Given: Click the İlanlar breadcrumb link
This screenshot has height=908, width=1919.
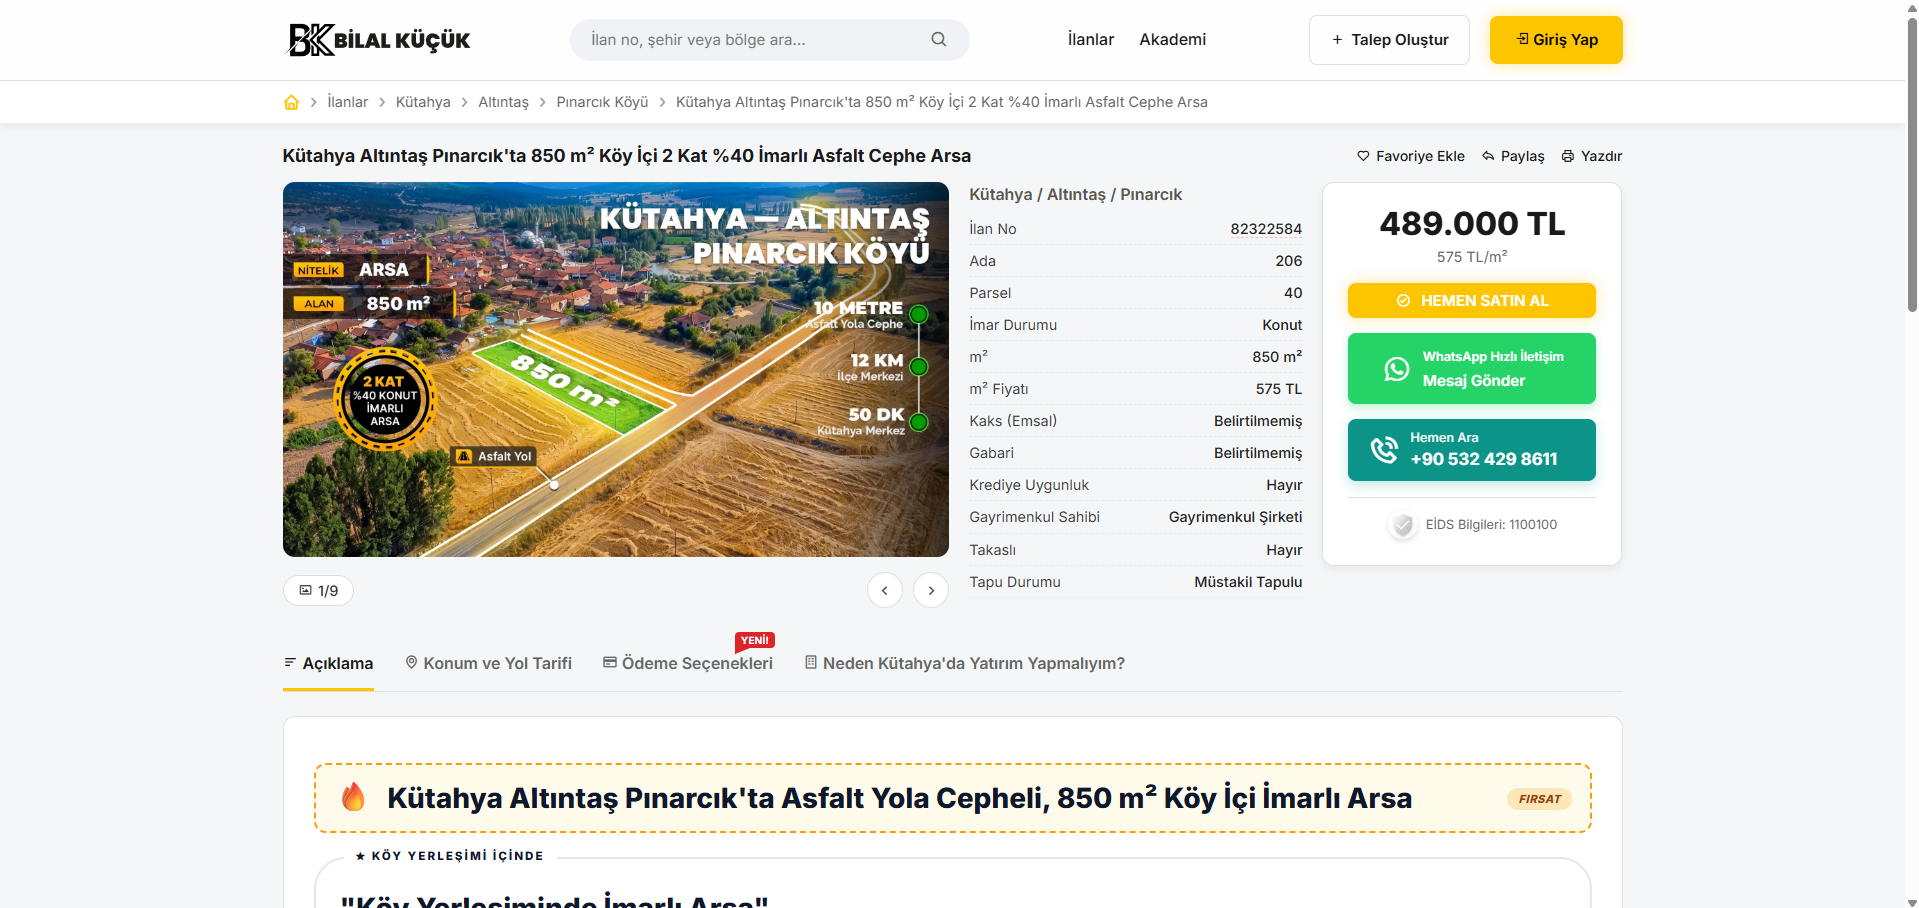Looking at the screenshot, I should (348, 102).
